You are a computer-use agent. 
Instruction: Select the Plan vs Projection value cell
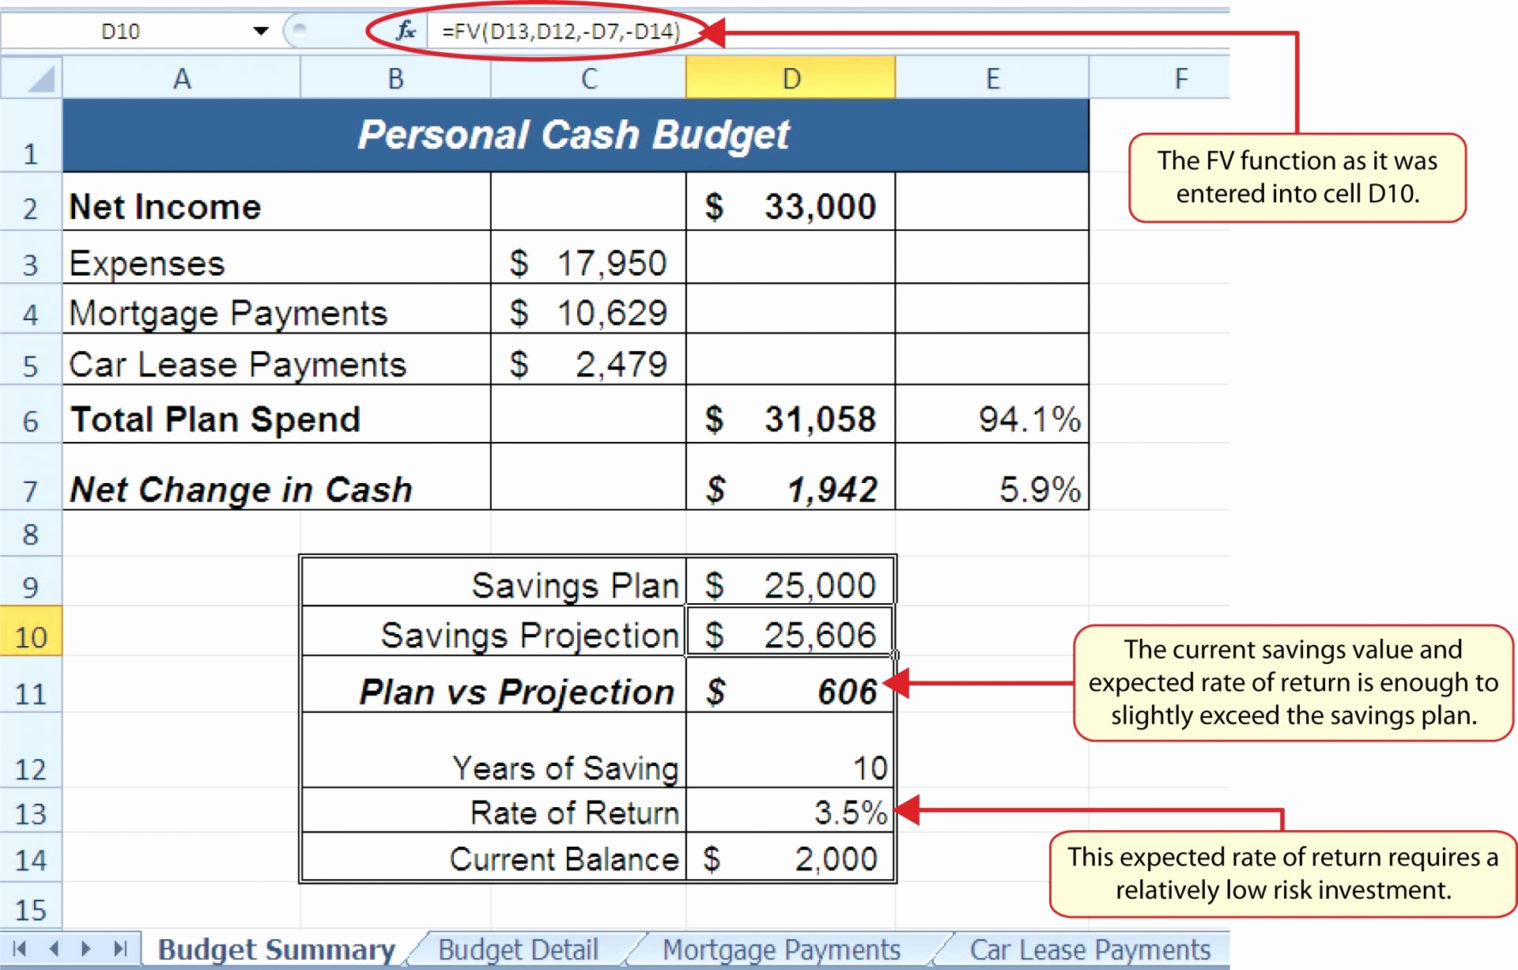[x=790, y=690]
